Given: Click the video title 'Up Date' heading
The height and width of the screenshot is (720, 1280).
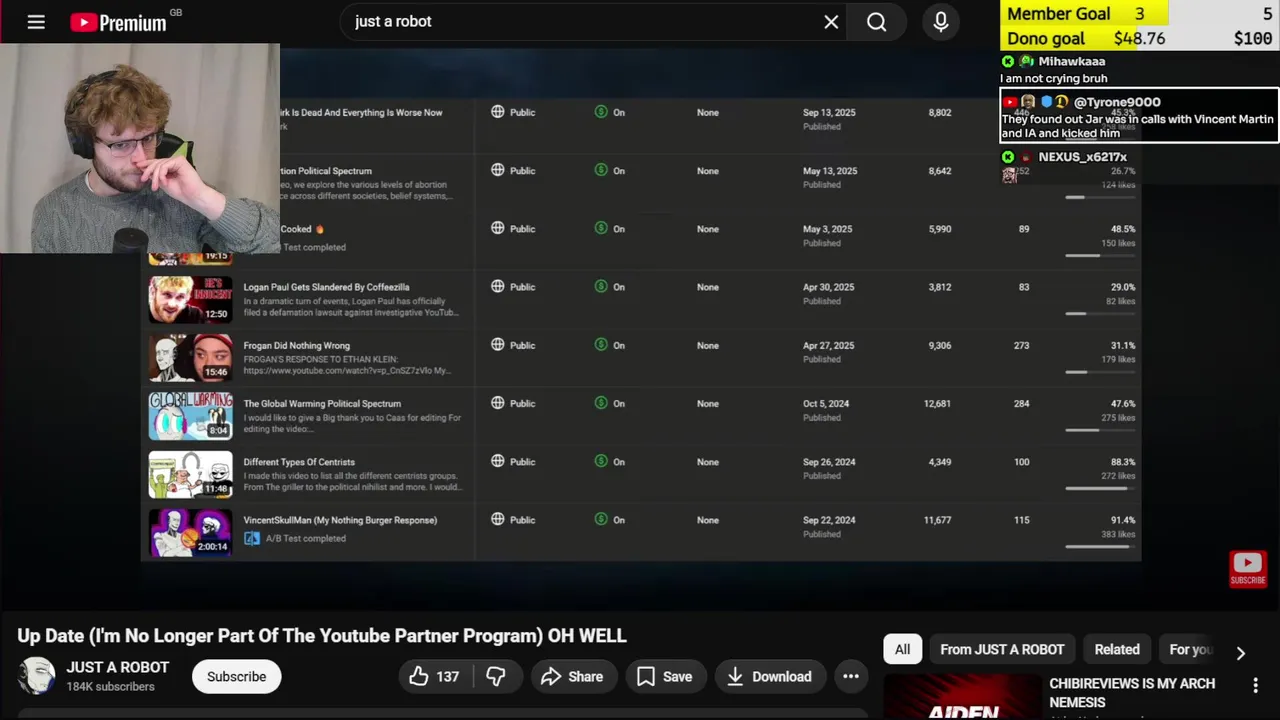Looking at the screenshot, I should [322, 636].
